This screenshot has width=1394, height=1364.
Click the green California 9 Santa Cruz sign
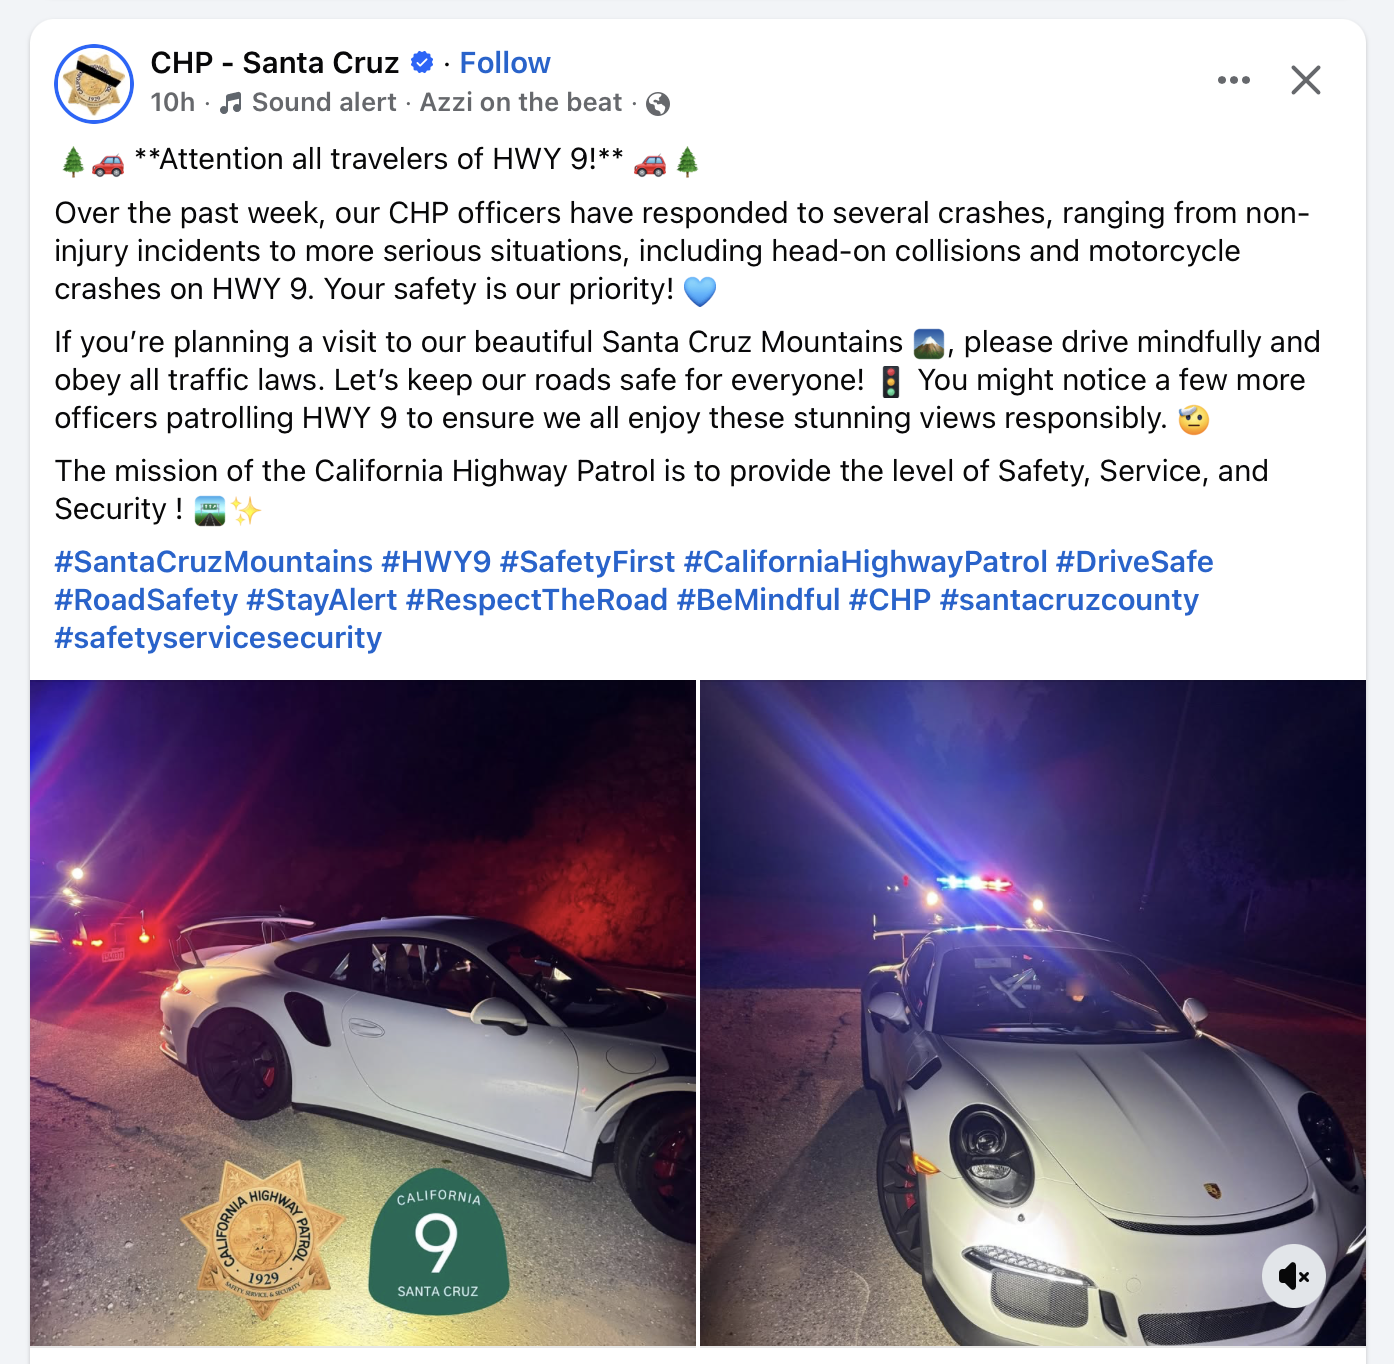coord(439,1241)
